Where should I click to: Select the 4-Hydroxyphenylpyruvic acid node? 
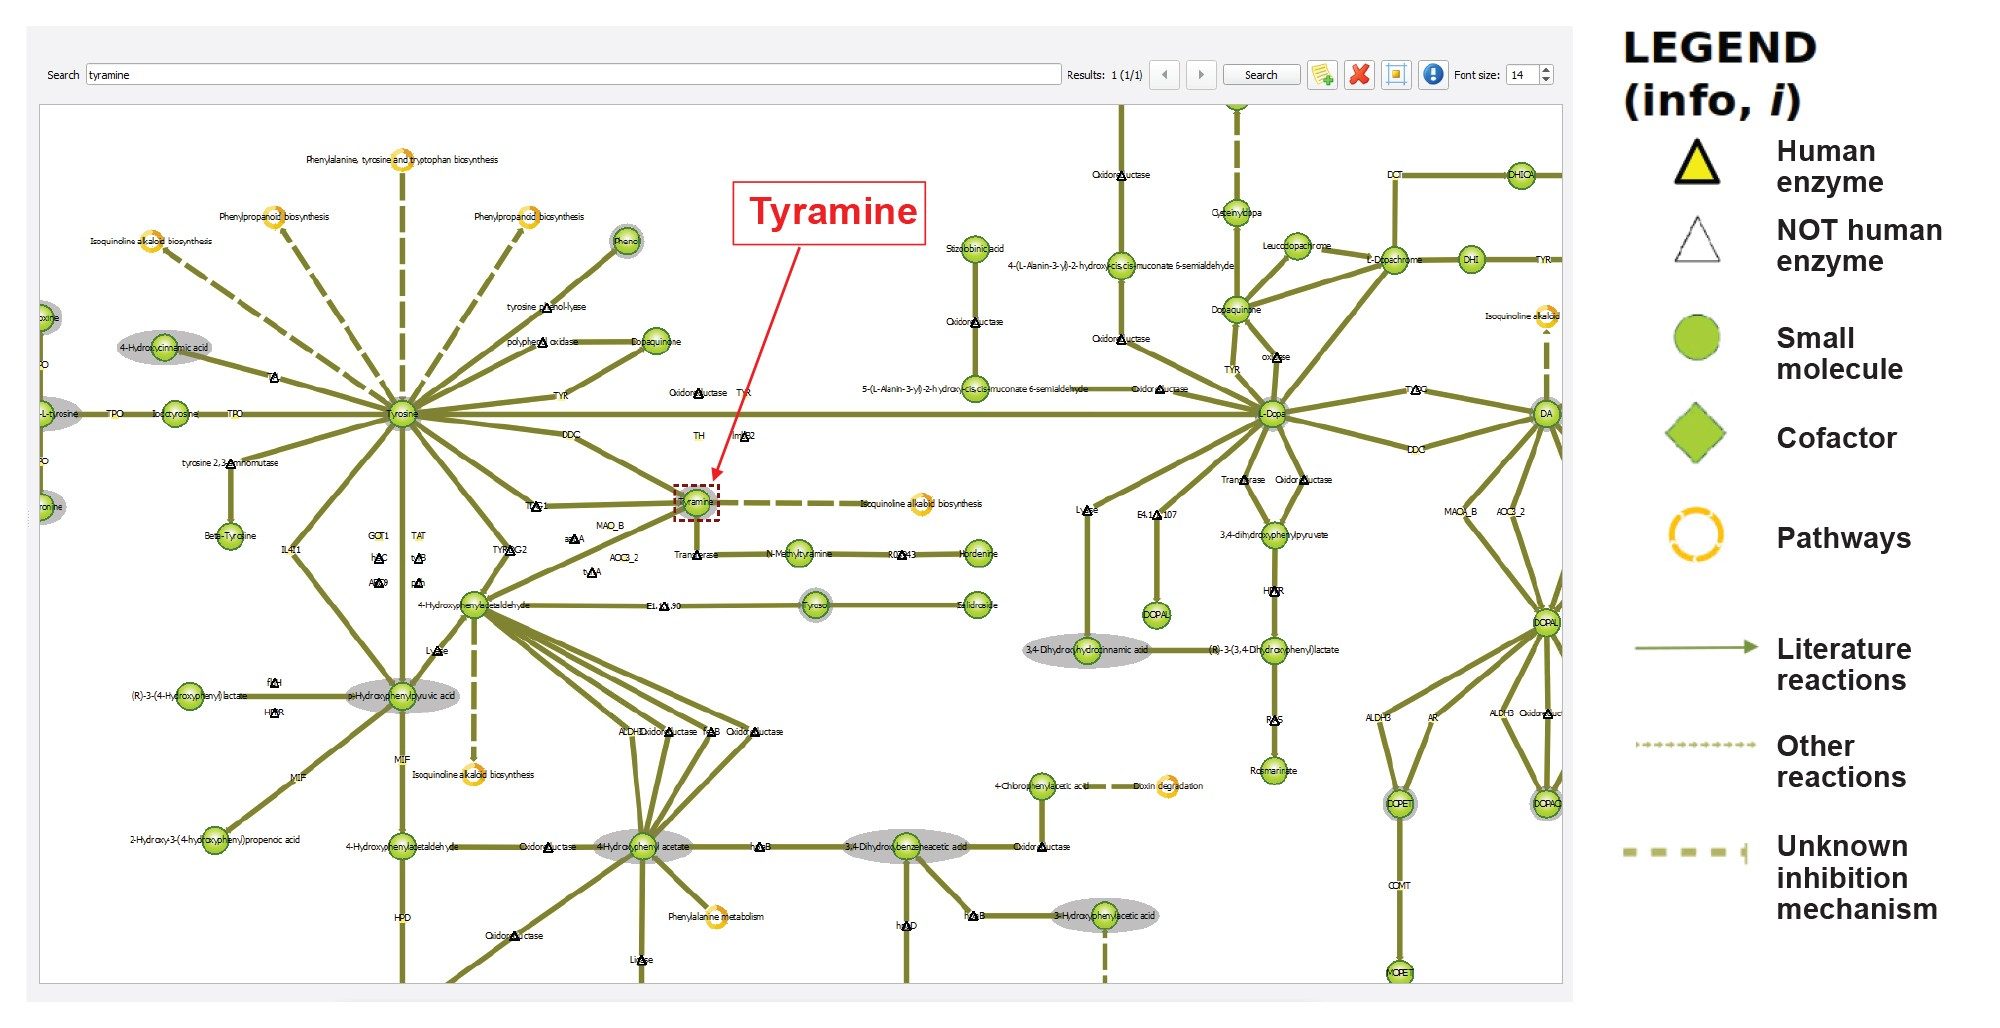click(x=402, y=696)
